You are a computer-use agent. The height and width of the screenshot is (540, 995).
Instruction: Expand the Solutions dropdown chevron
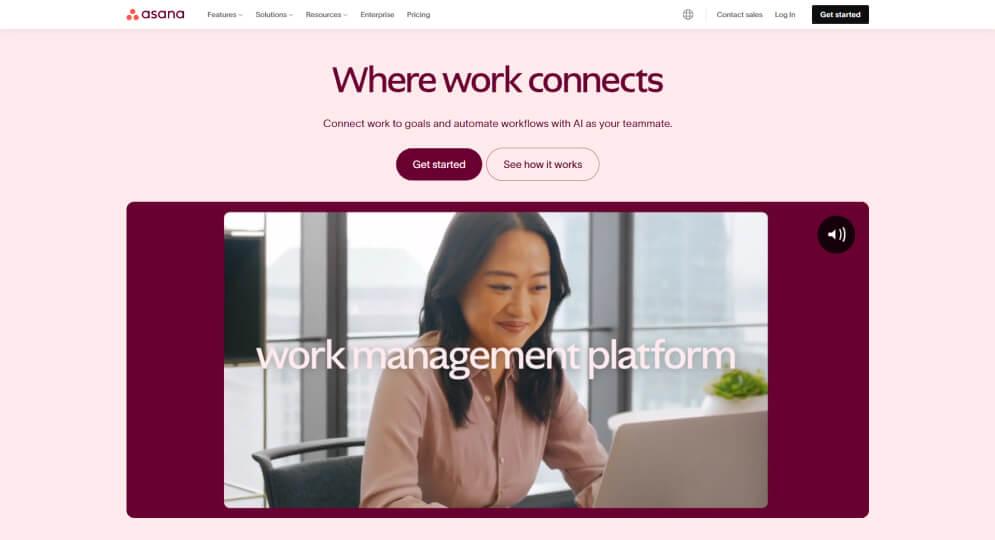click(291, 15)
